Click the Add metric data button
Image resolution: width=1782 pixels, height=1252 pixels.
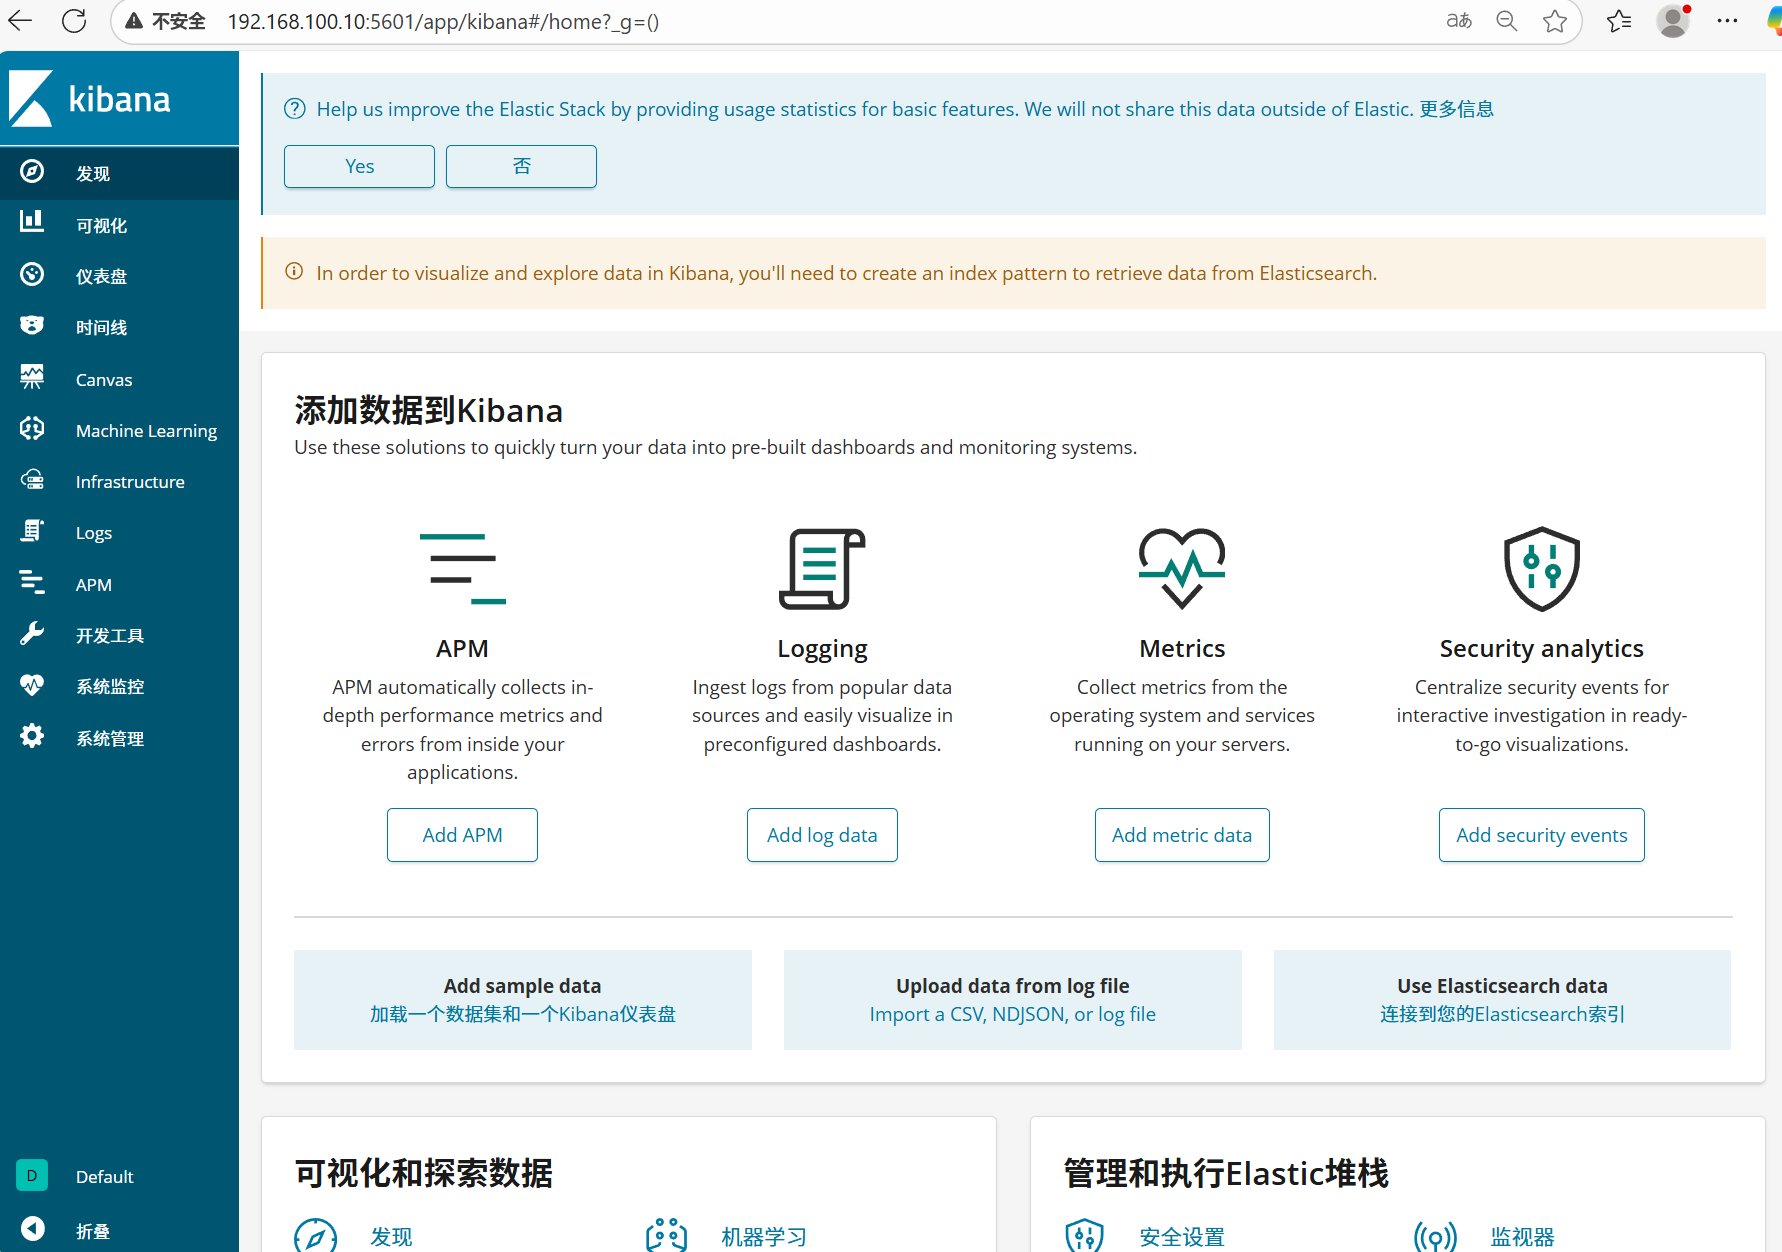(x=1182, y=835)
